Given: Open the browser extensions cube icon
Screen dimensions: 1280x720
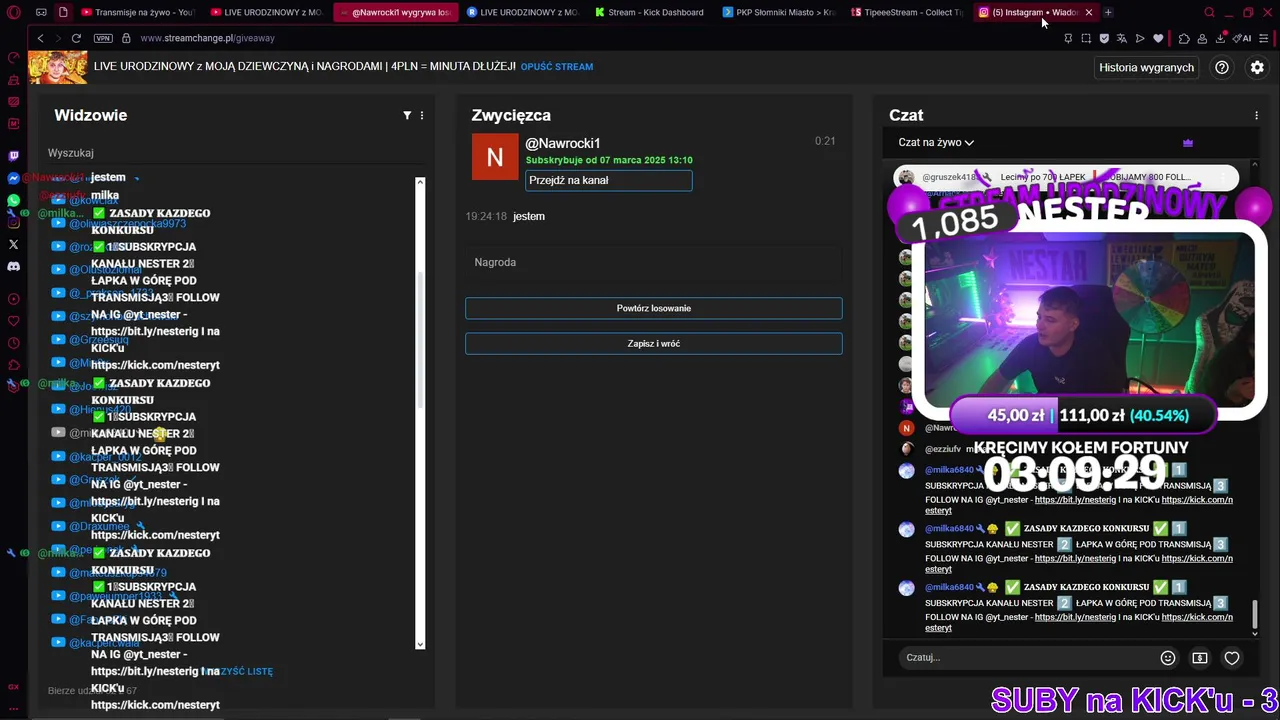Looking at the screenshot, I should pos(1184,38).
